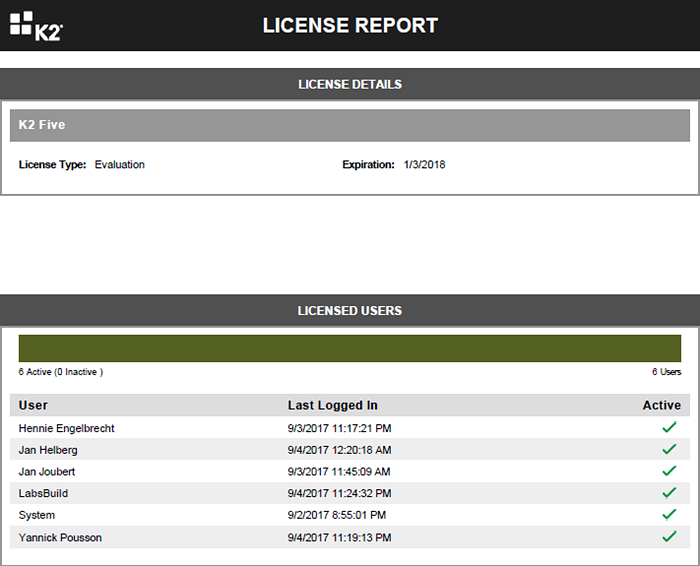Viewport: 700px width, 566px height.
Task: Click the Last Logged In column header
Action: (333, 405)
